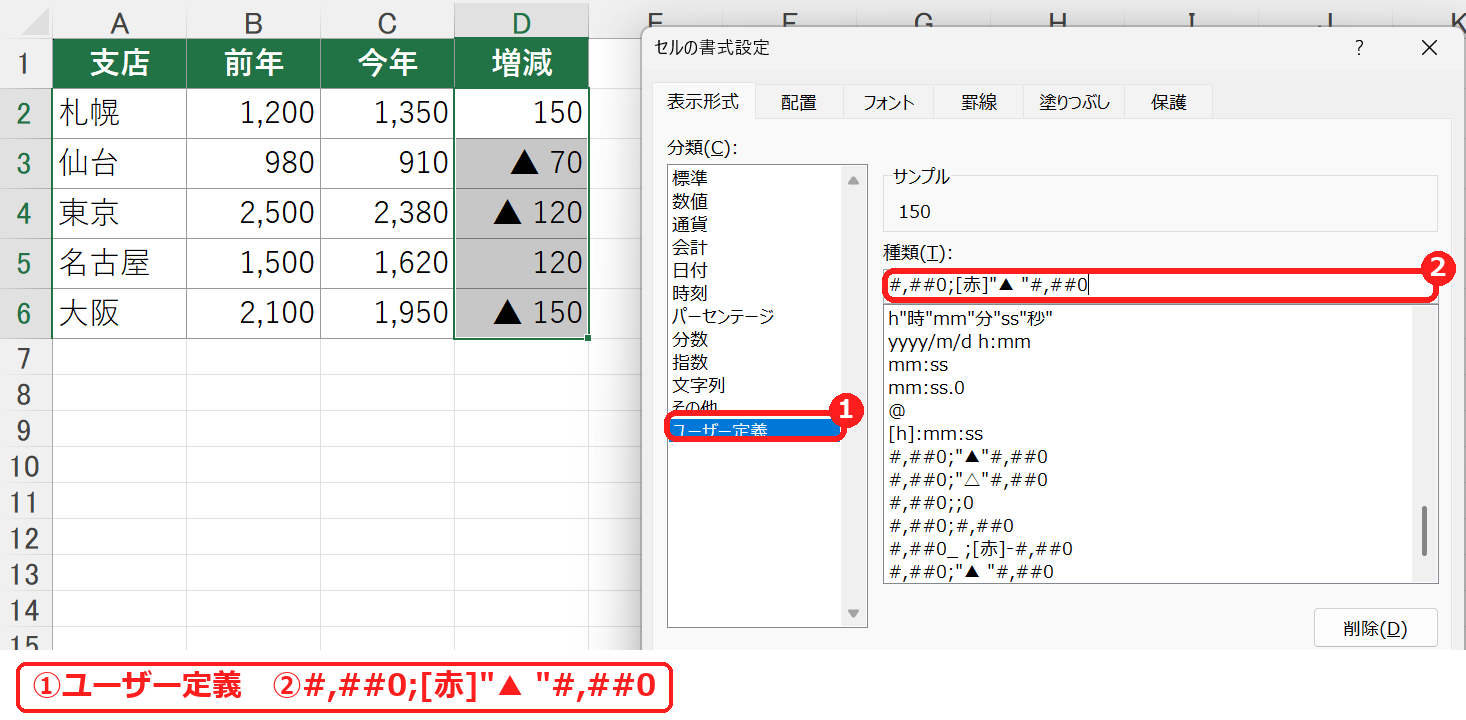1466x720 pixels.
Task: Pick the mm:ss.0 format
Action: pyautogui.click(x=925, y=388)
